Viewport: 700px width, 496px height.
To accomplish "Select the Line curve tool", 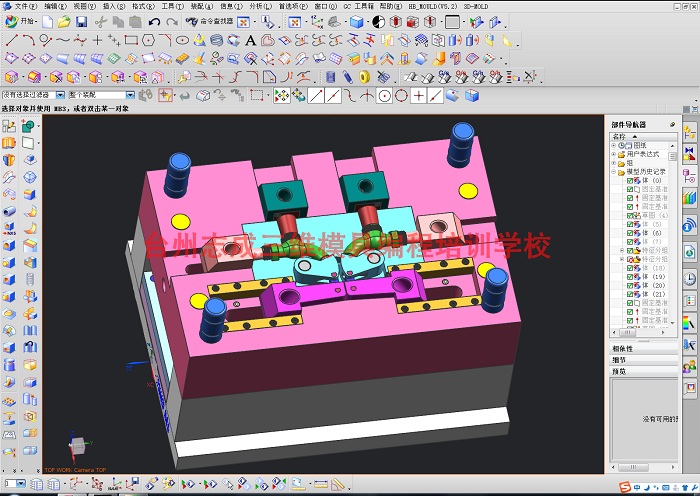I will tap(12, 41).
